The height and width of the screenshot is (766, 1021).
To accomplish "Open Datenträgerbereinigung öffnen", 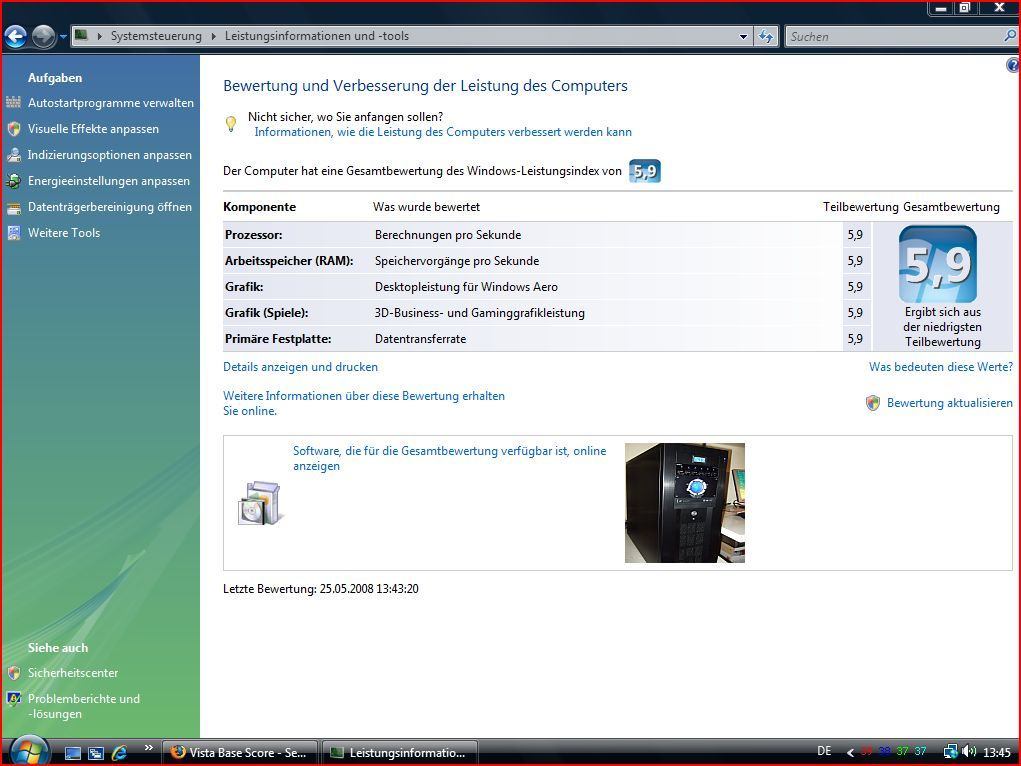I will coord(109,207).
